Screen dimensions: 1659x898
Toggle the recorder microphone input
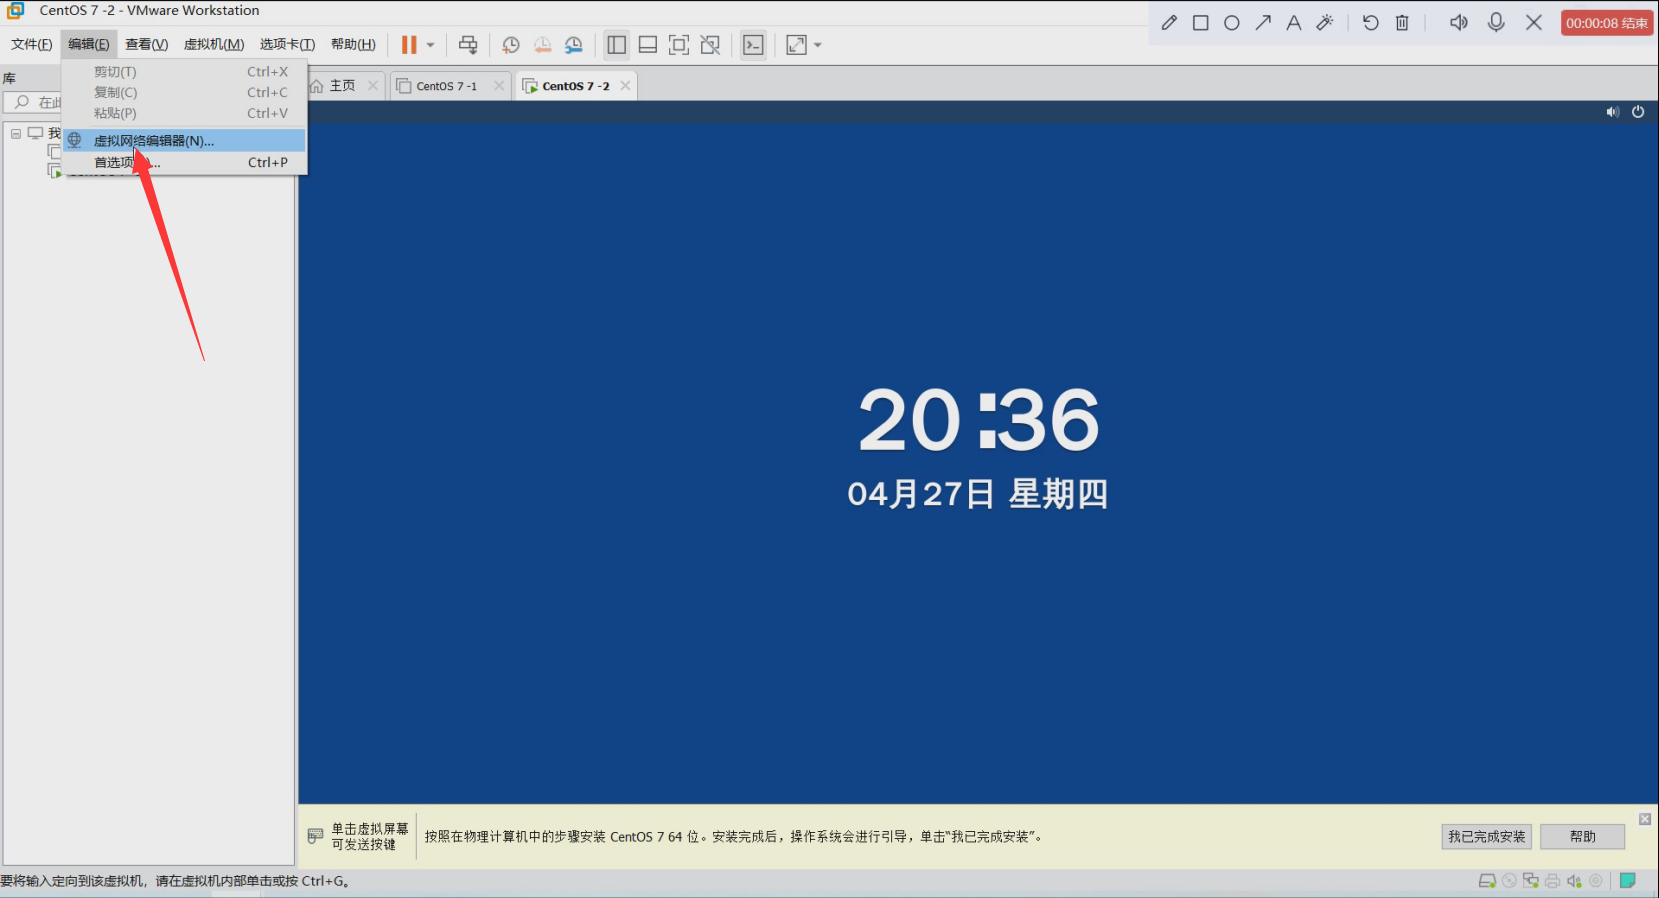point(1496,22)
